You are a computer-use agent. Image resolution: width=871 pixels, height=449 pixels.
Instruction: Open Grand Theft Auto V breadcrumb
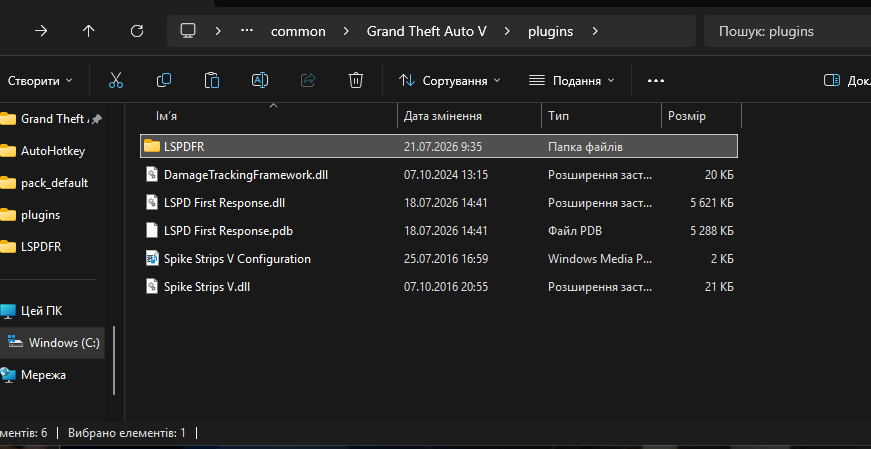tap(427, 32)
